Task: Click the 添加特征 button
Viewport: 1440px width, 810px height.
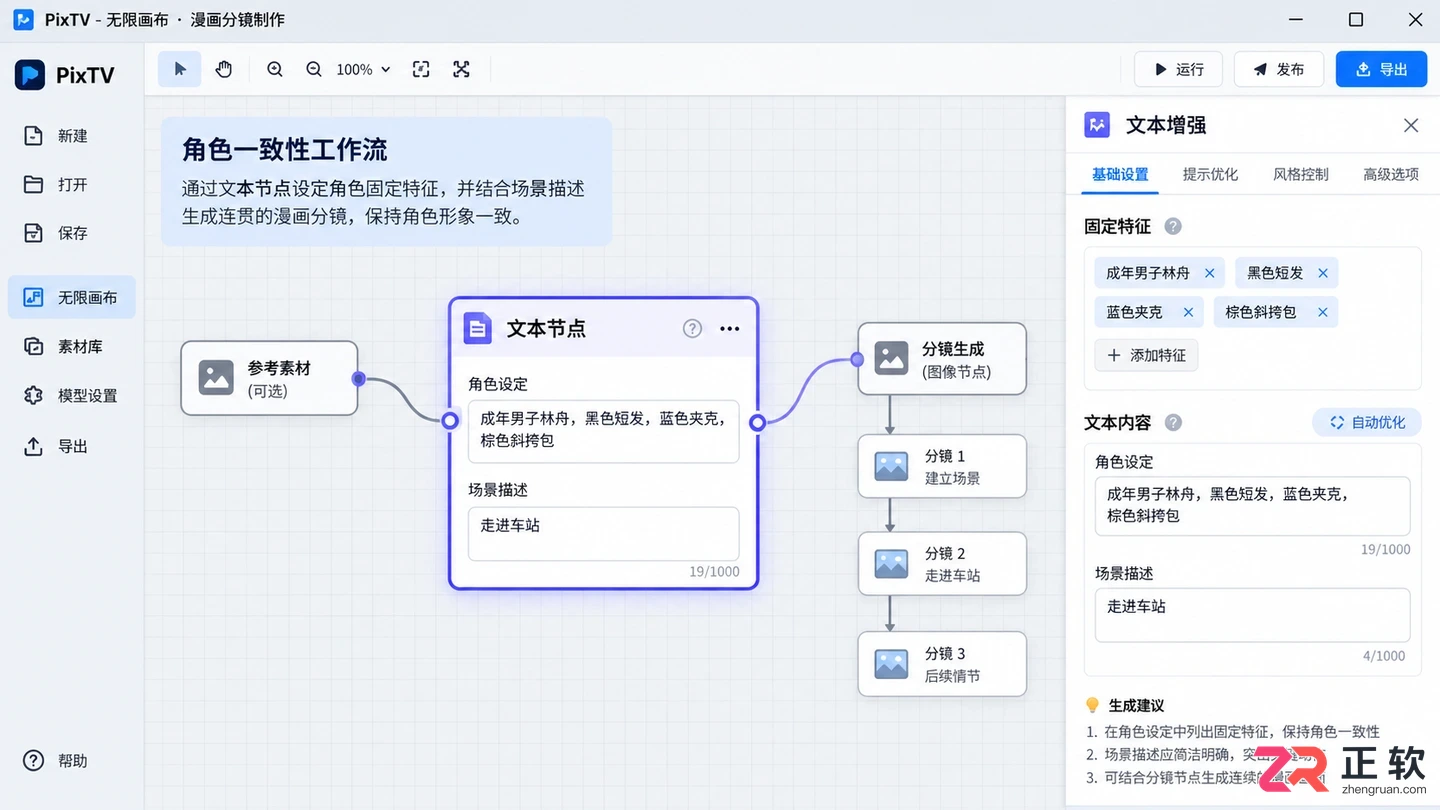Action: click(1146, 355)
